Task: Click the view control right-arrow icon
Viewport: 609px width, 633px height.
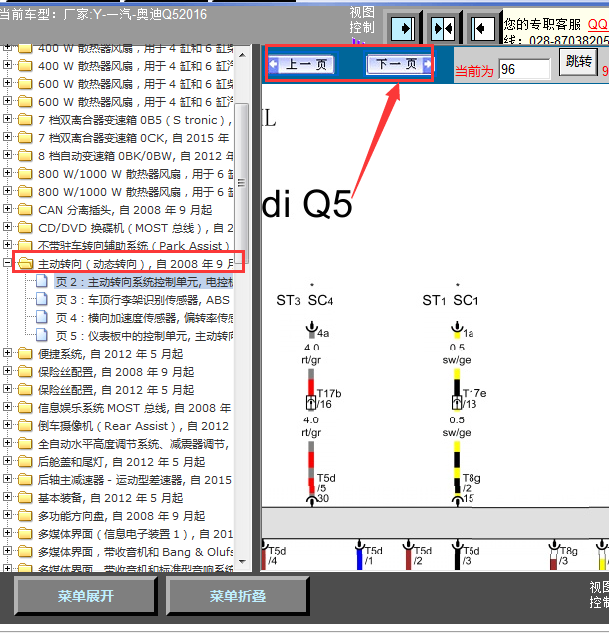Action: click(403, 28)
